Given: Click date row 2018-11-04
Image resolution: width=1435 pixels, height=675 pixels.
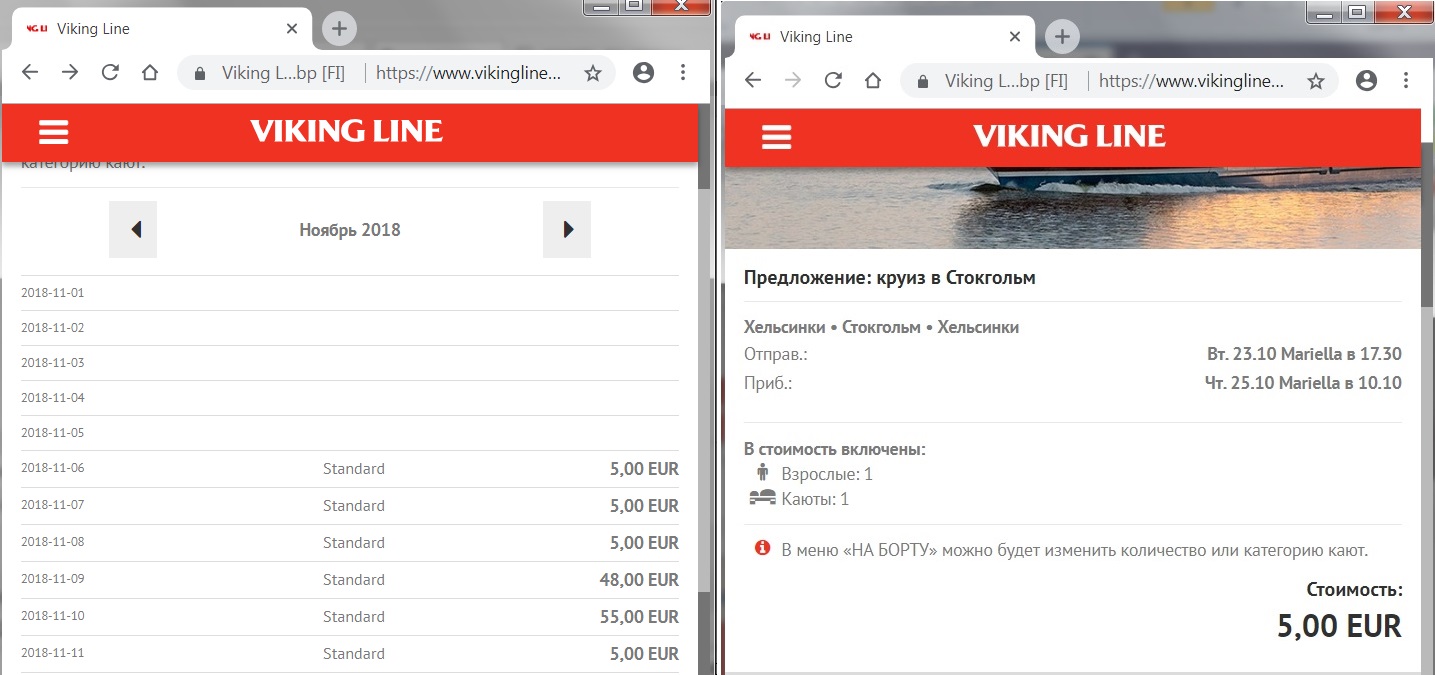Looking at the screenshot, I should click(x=350, y=398).
